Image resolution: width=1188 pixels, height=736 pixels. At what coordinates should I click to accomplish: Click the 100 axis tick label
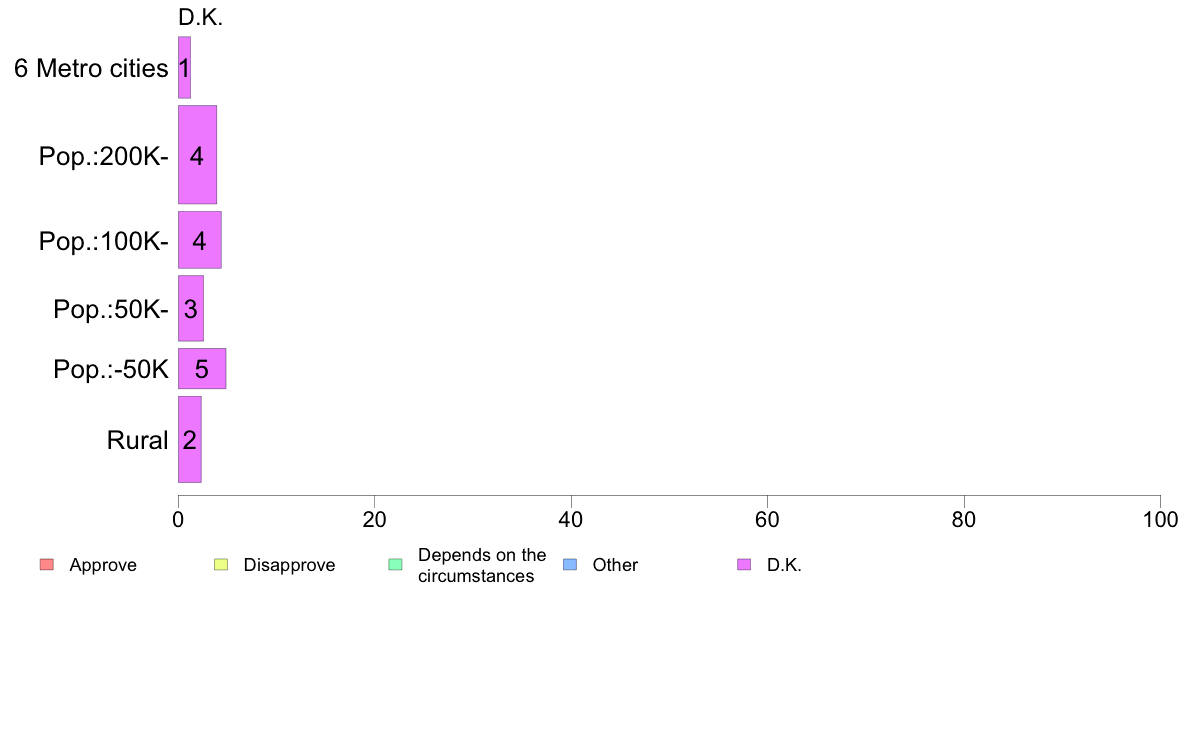pos(1160,520)
